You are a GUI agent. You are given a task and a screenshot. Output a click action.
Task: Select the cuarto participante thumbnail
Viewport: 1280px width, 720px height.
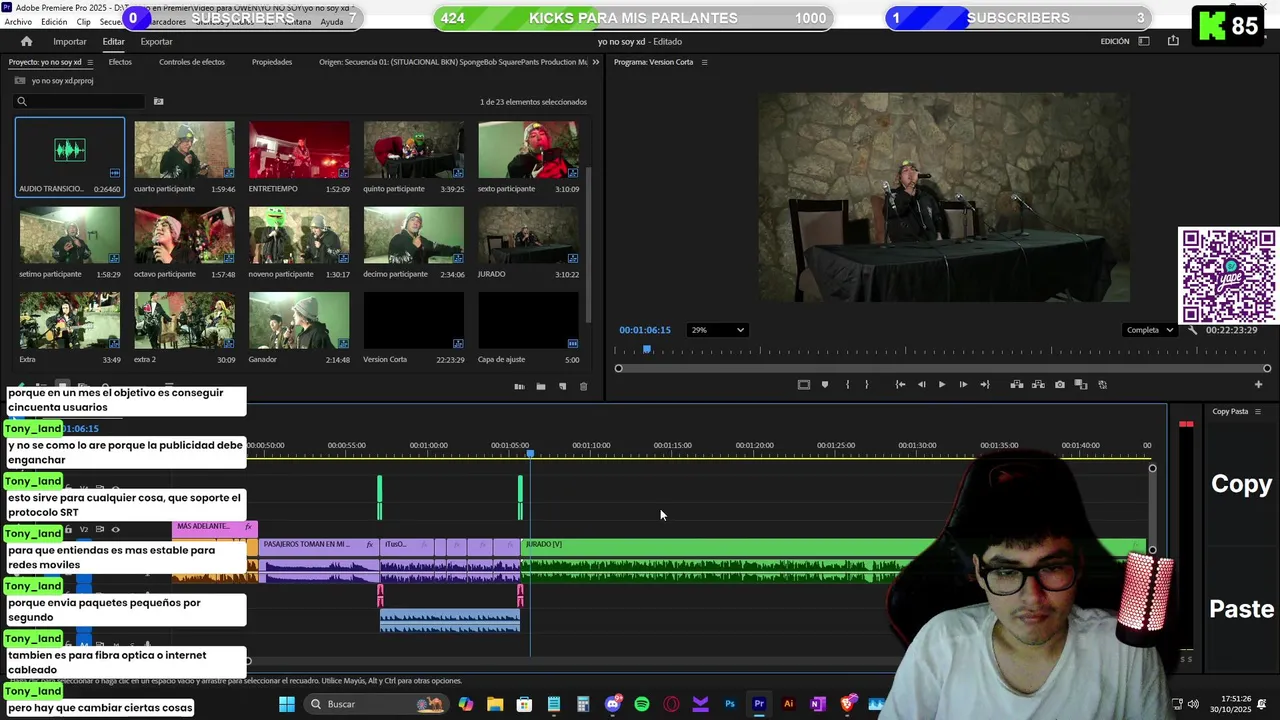[x=184, y=150]
